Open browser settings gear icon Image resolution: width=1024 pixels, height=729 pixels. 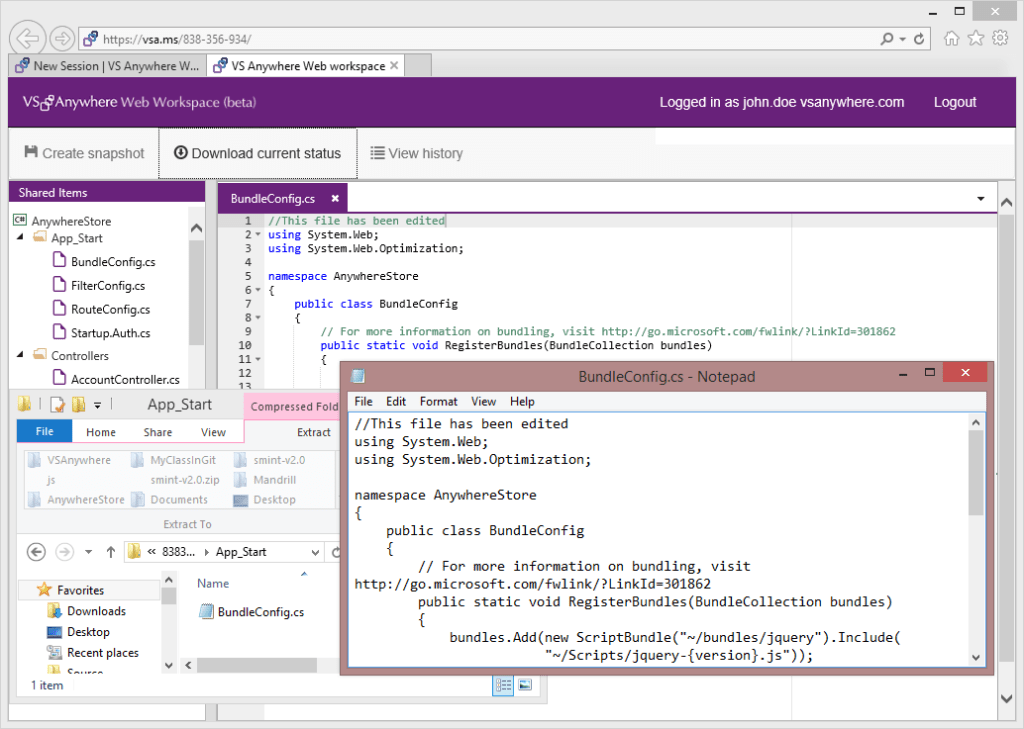point(1000,39)
